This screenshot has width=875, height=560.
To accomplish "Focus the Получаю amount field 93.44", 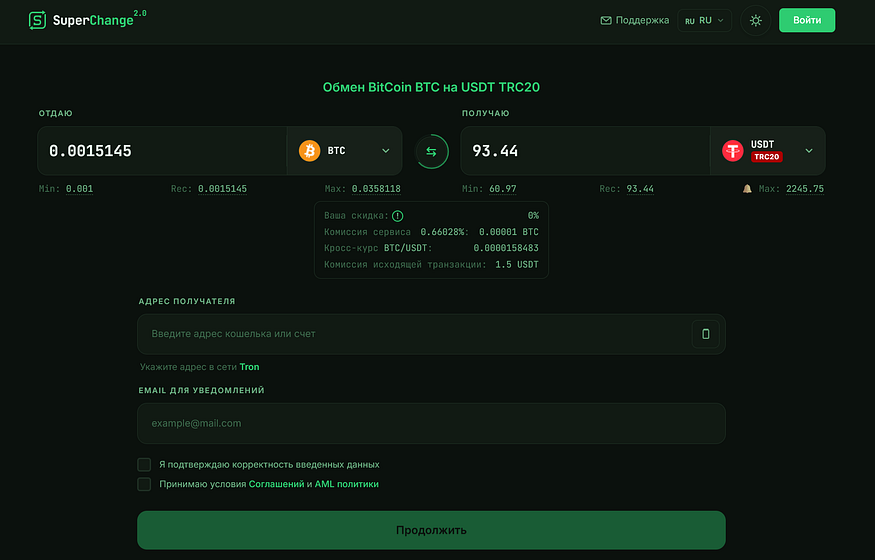I will [585, 151].
